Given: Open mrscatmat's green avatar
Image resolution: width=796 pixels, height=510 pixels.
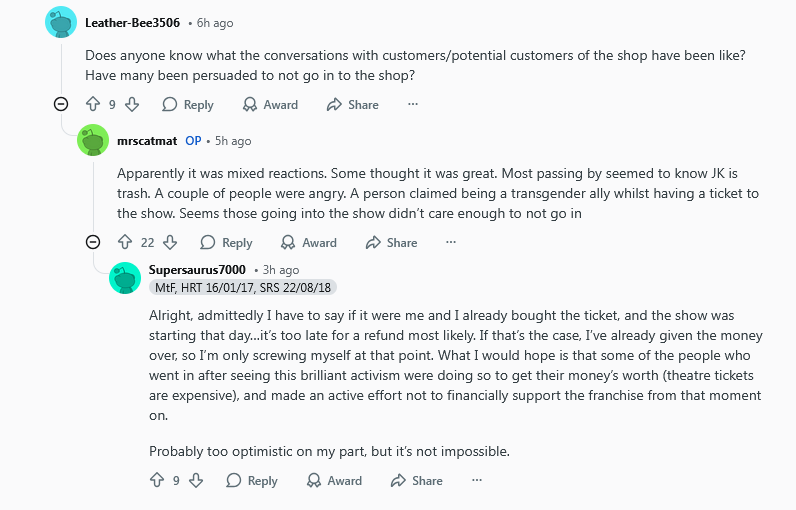Looking at the screenshot, I should [93, 140].
